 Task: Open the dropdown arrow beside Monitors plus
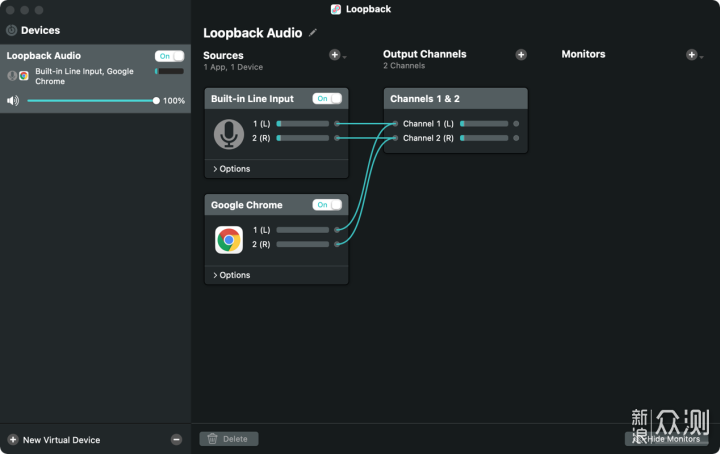coord(702,57)
